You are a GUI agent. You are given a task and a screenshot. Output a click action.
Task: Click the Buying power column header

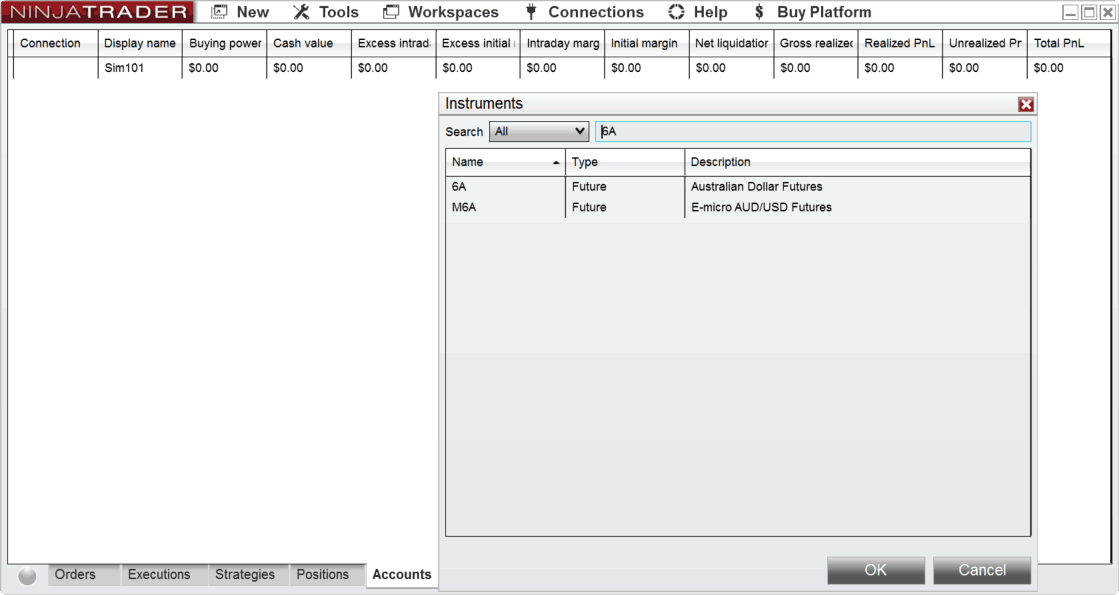pyautogui.click(x=224, y=44)
